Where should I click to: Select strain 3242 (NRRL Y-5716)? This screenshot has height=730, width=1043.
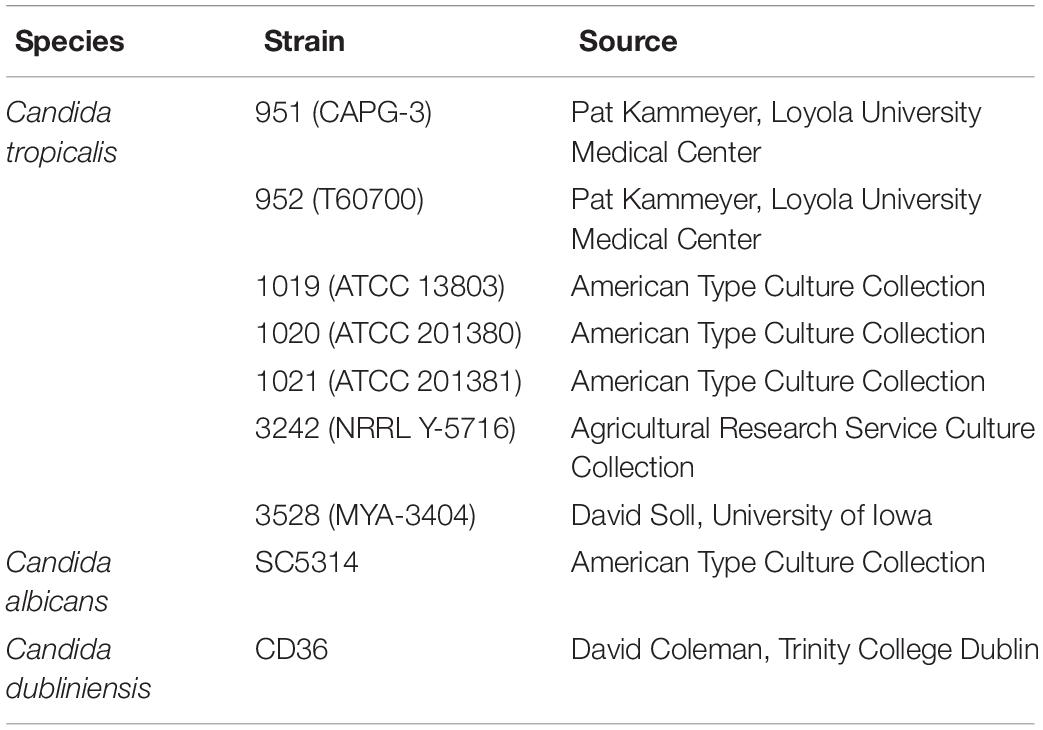click(385, 428)
